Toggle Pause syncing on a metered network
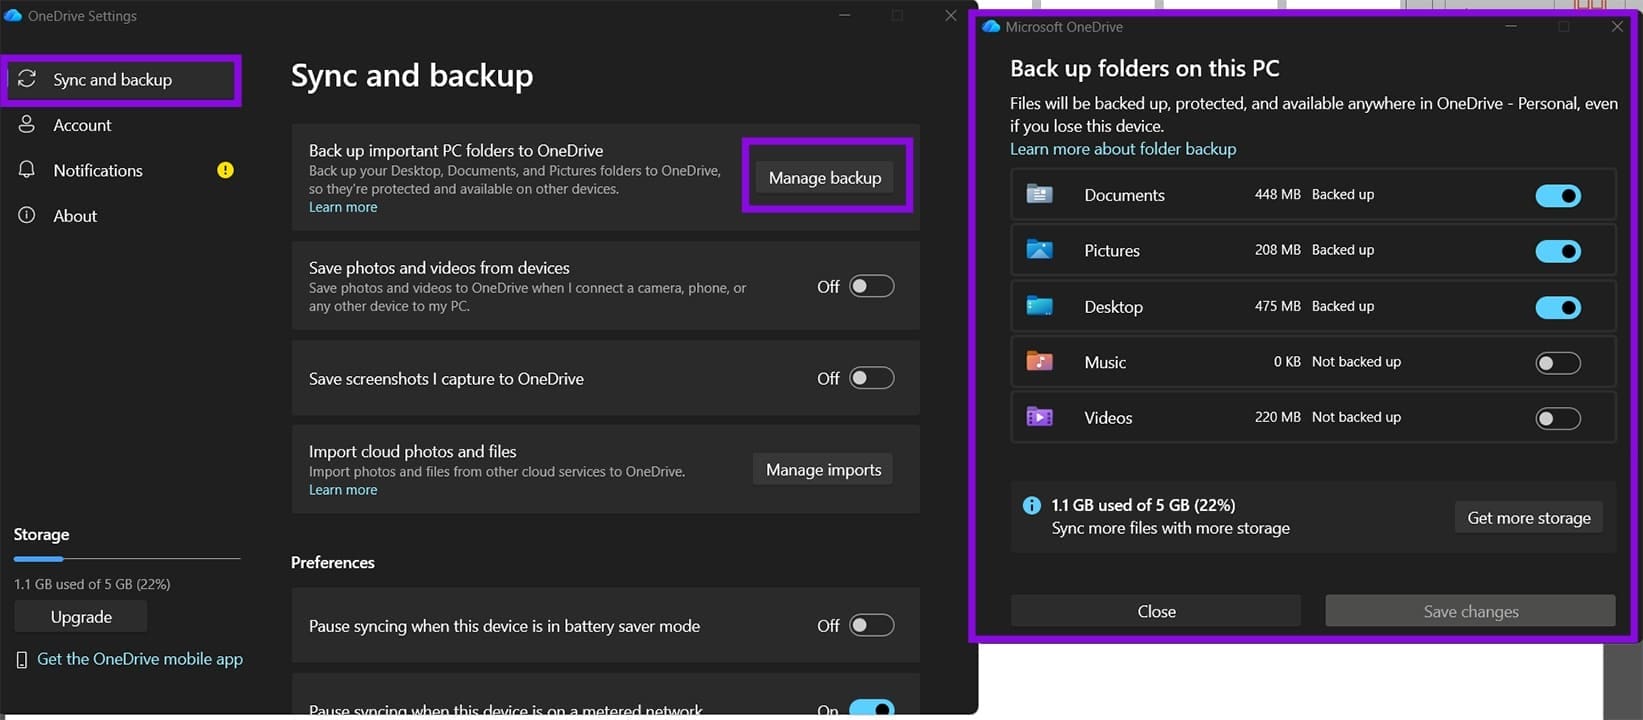1643x720 pixels. pos(871,708)
